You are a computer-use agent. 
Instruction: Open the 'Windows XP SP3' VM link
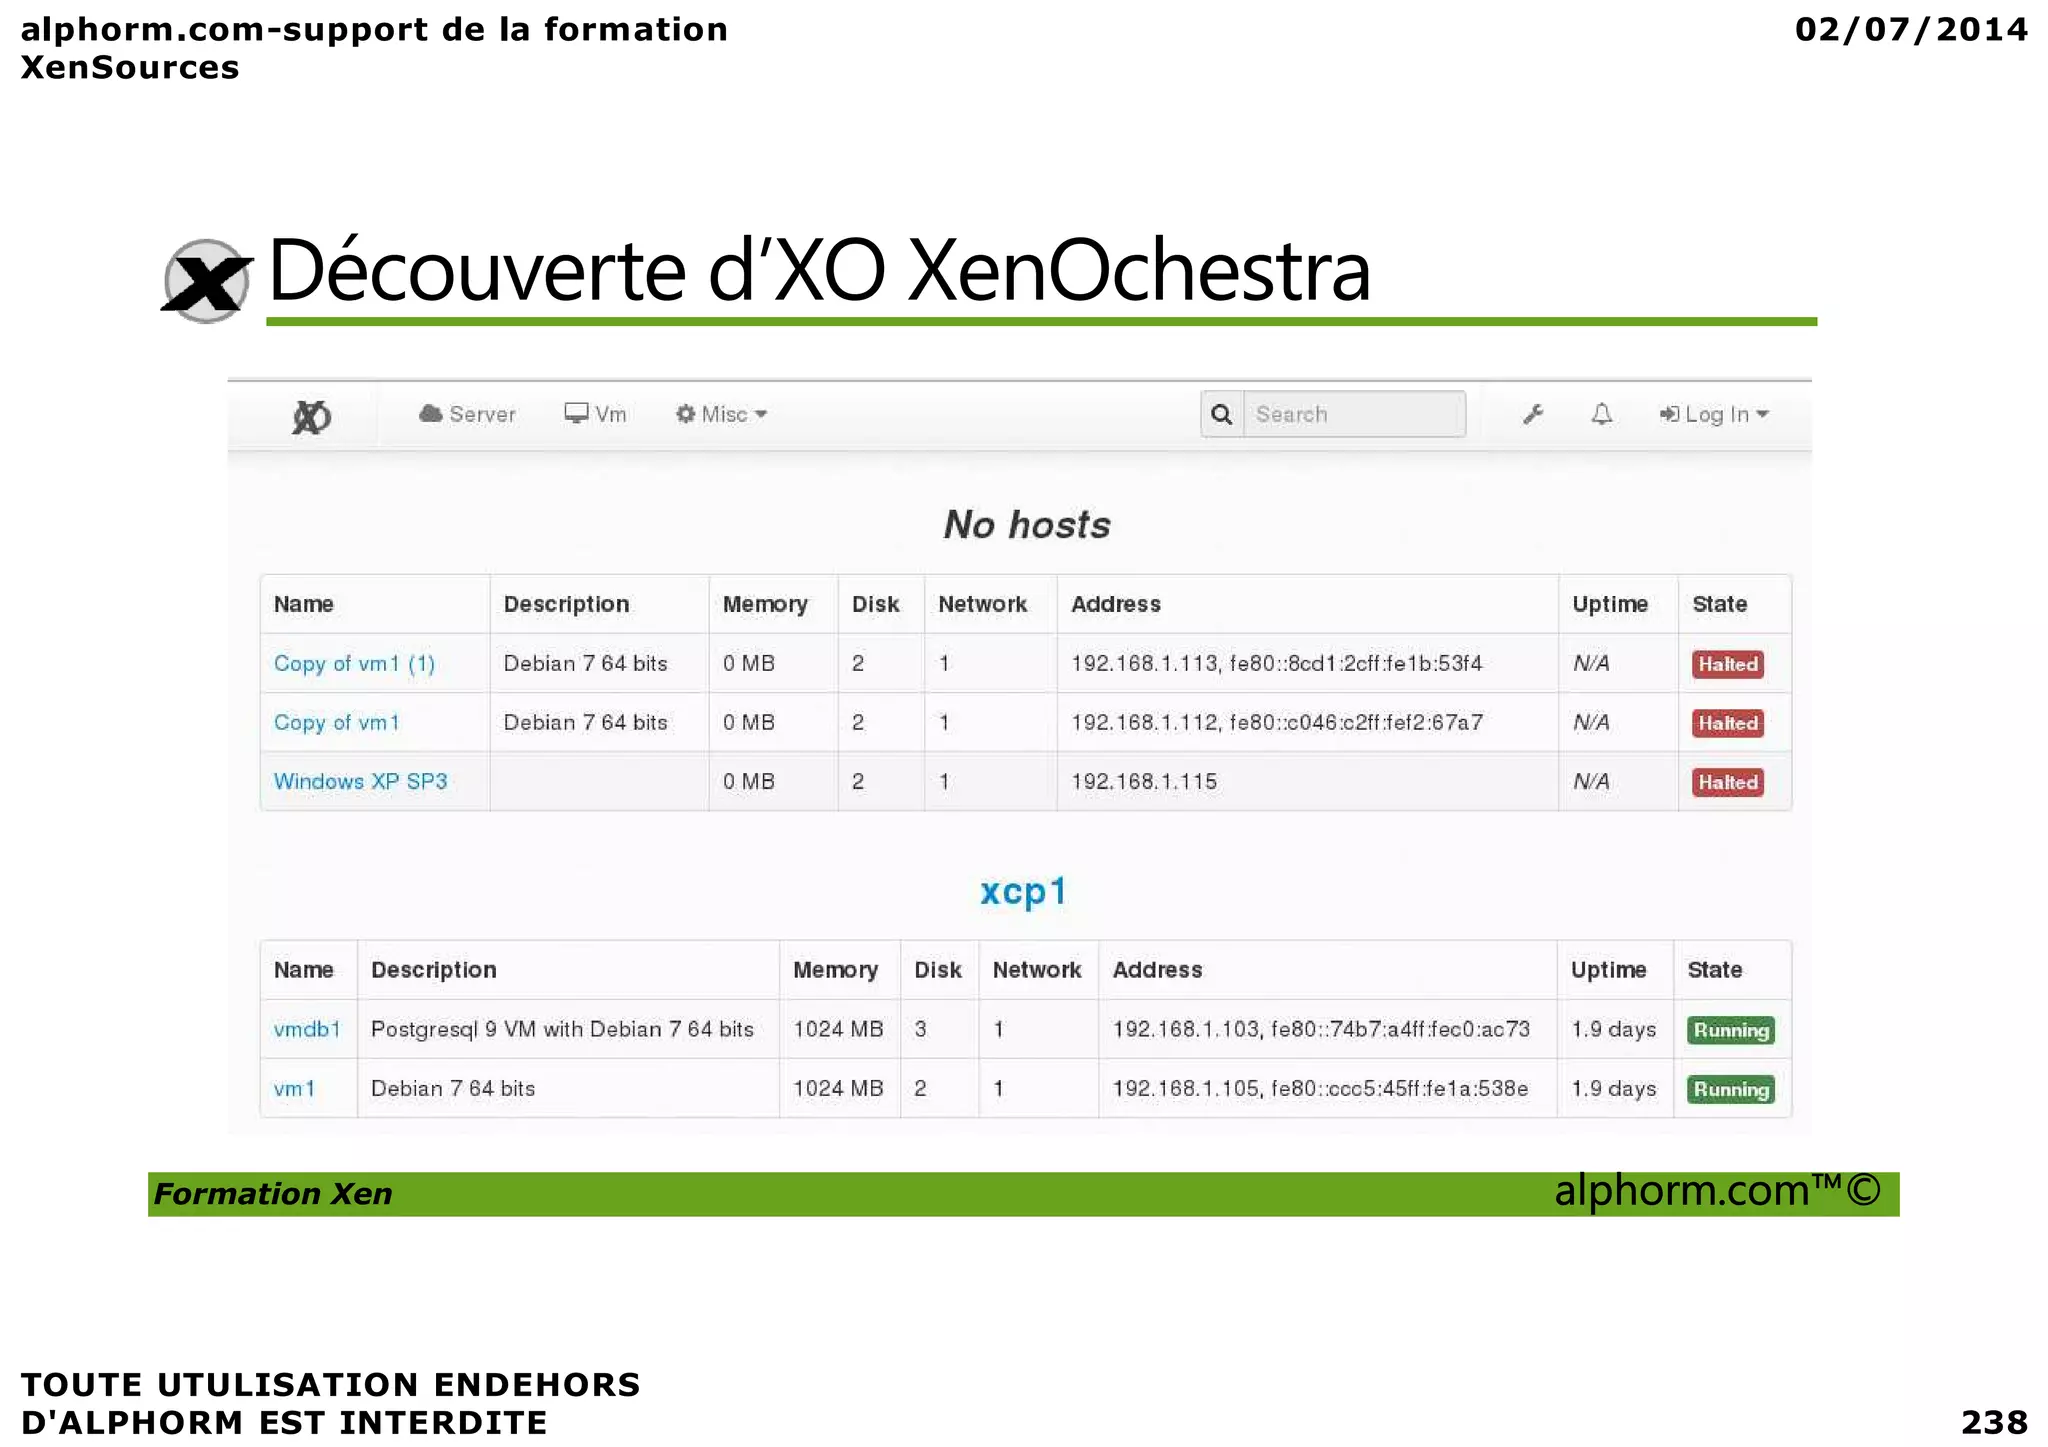[360, 782]
